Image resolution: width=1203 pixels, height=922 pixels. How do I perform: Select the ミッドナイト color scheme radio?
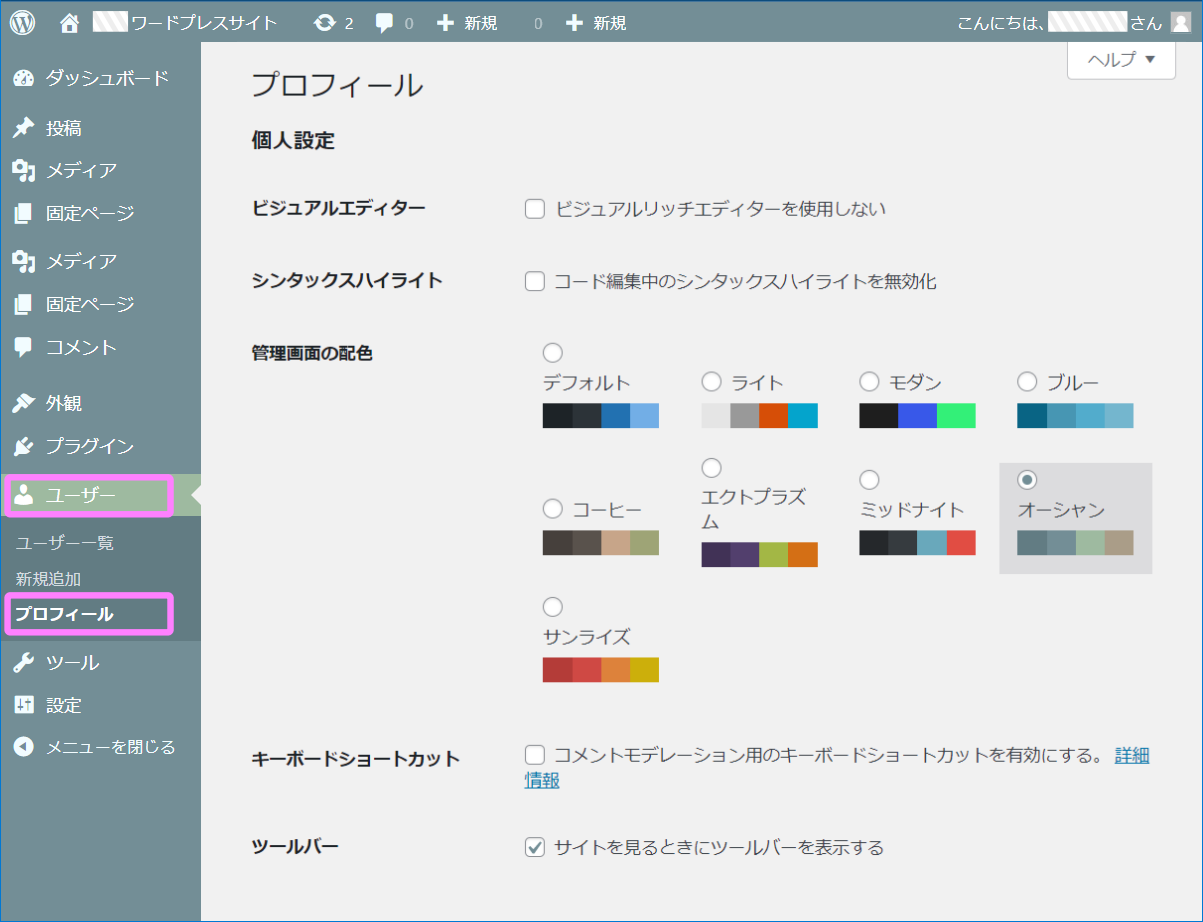869,479
